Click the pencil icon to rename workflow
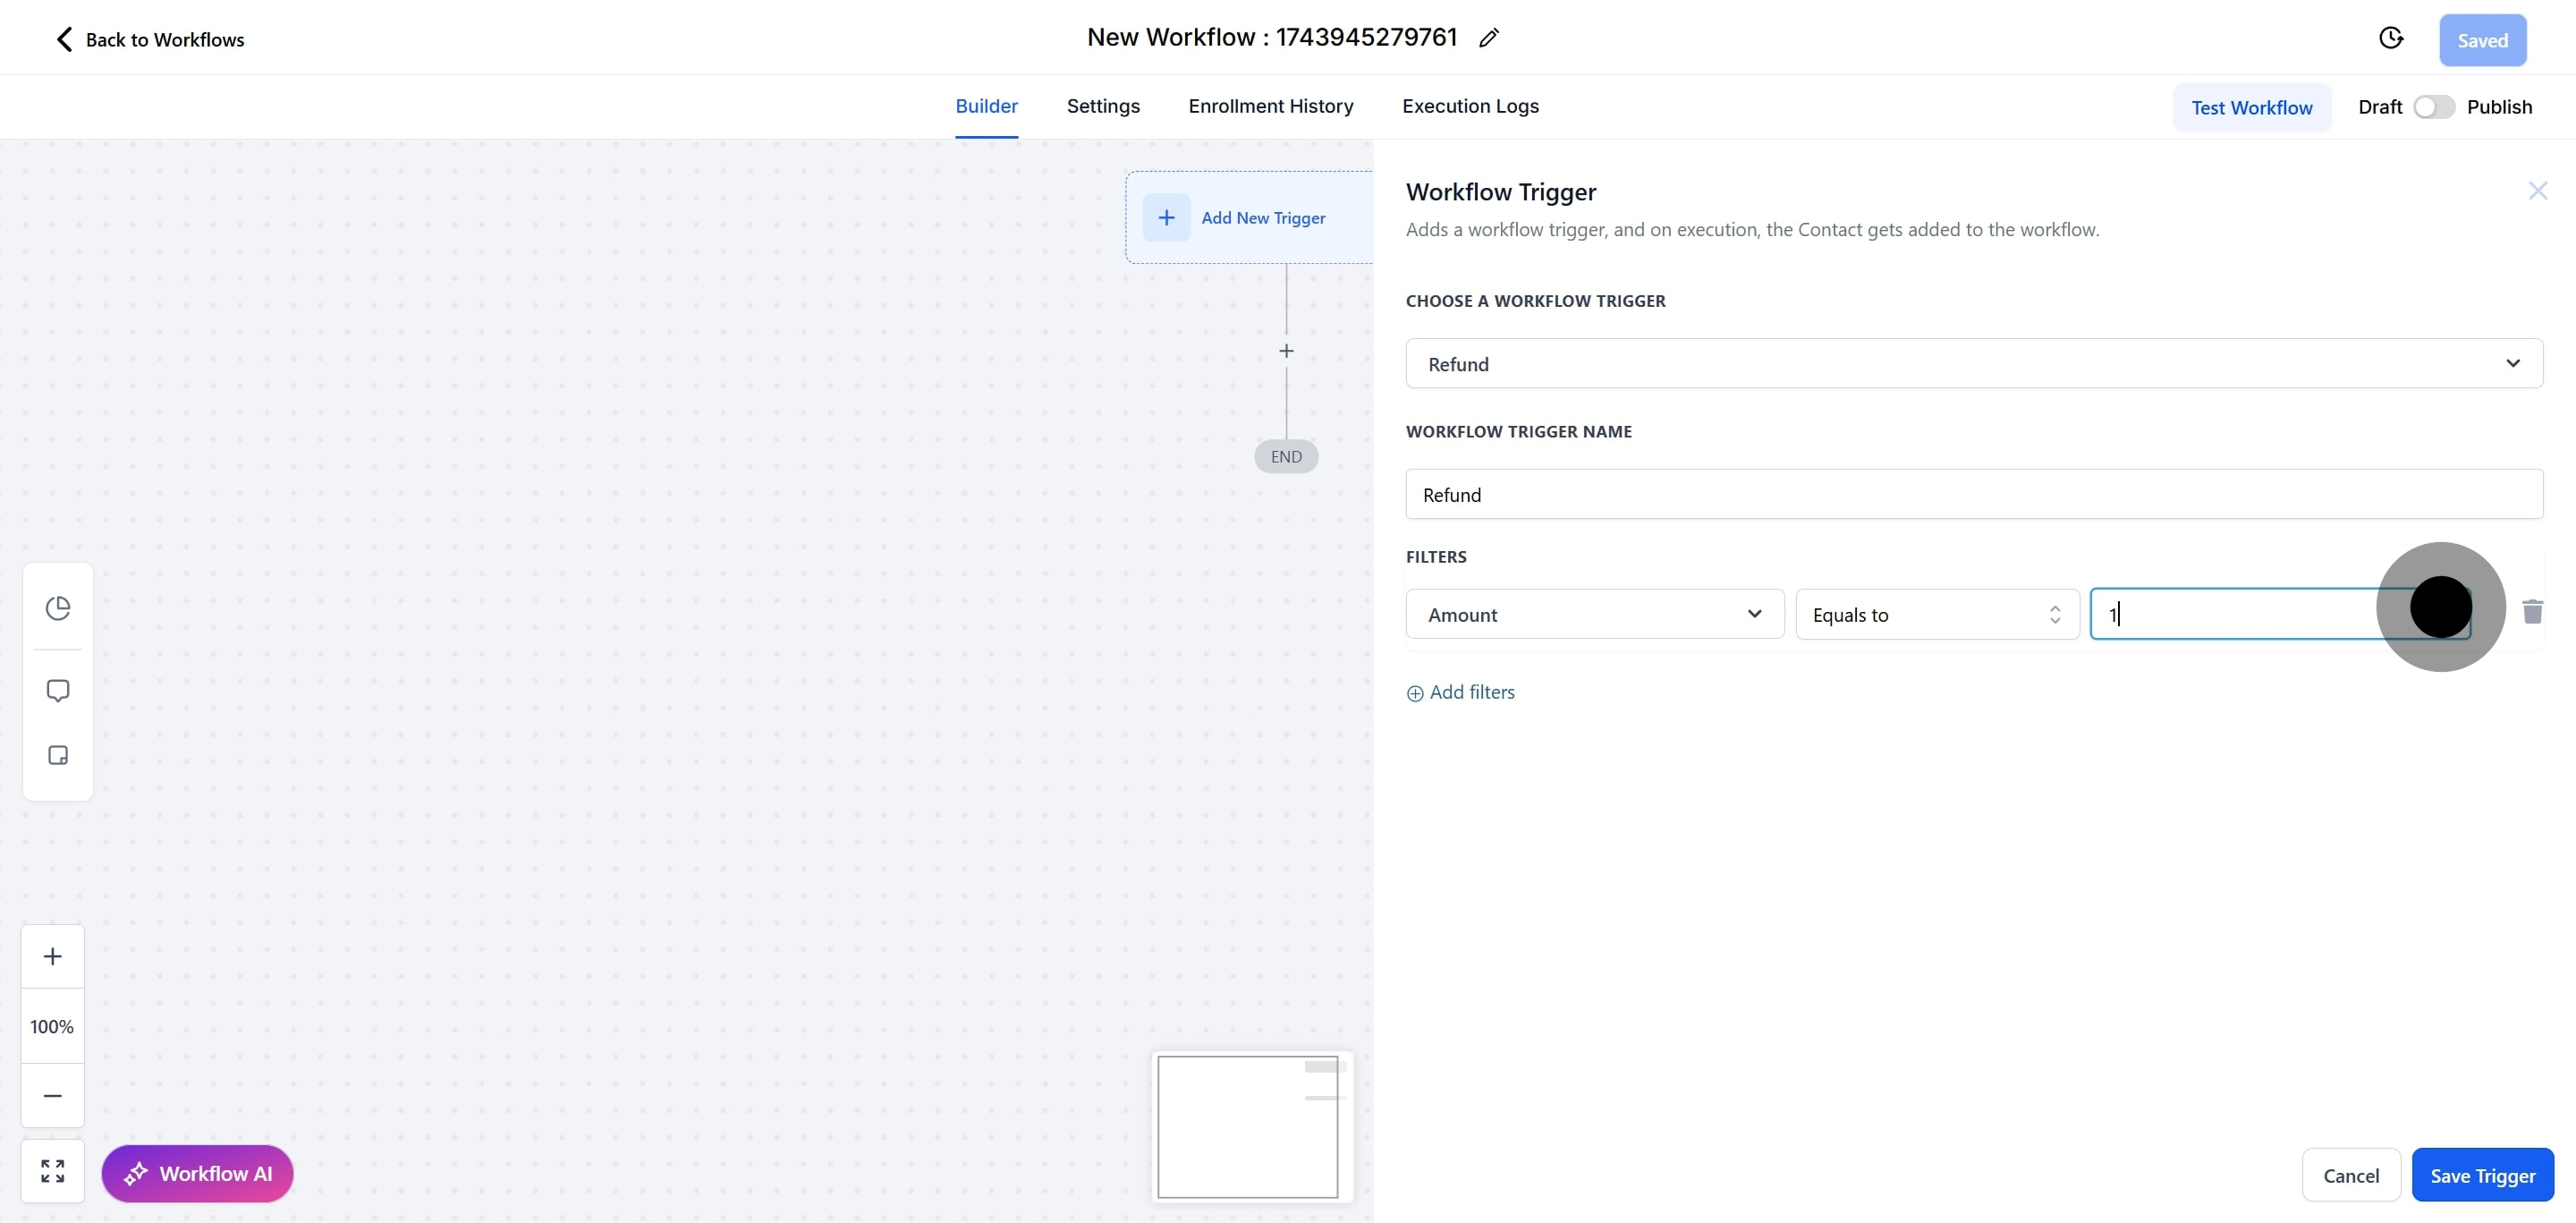2576x1223 pixels. tap(1488, 38)
